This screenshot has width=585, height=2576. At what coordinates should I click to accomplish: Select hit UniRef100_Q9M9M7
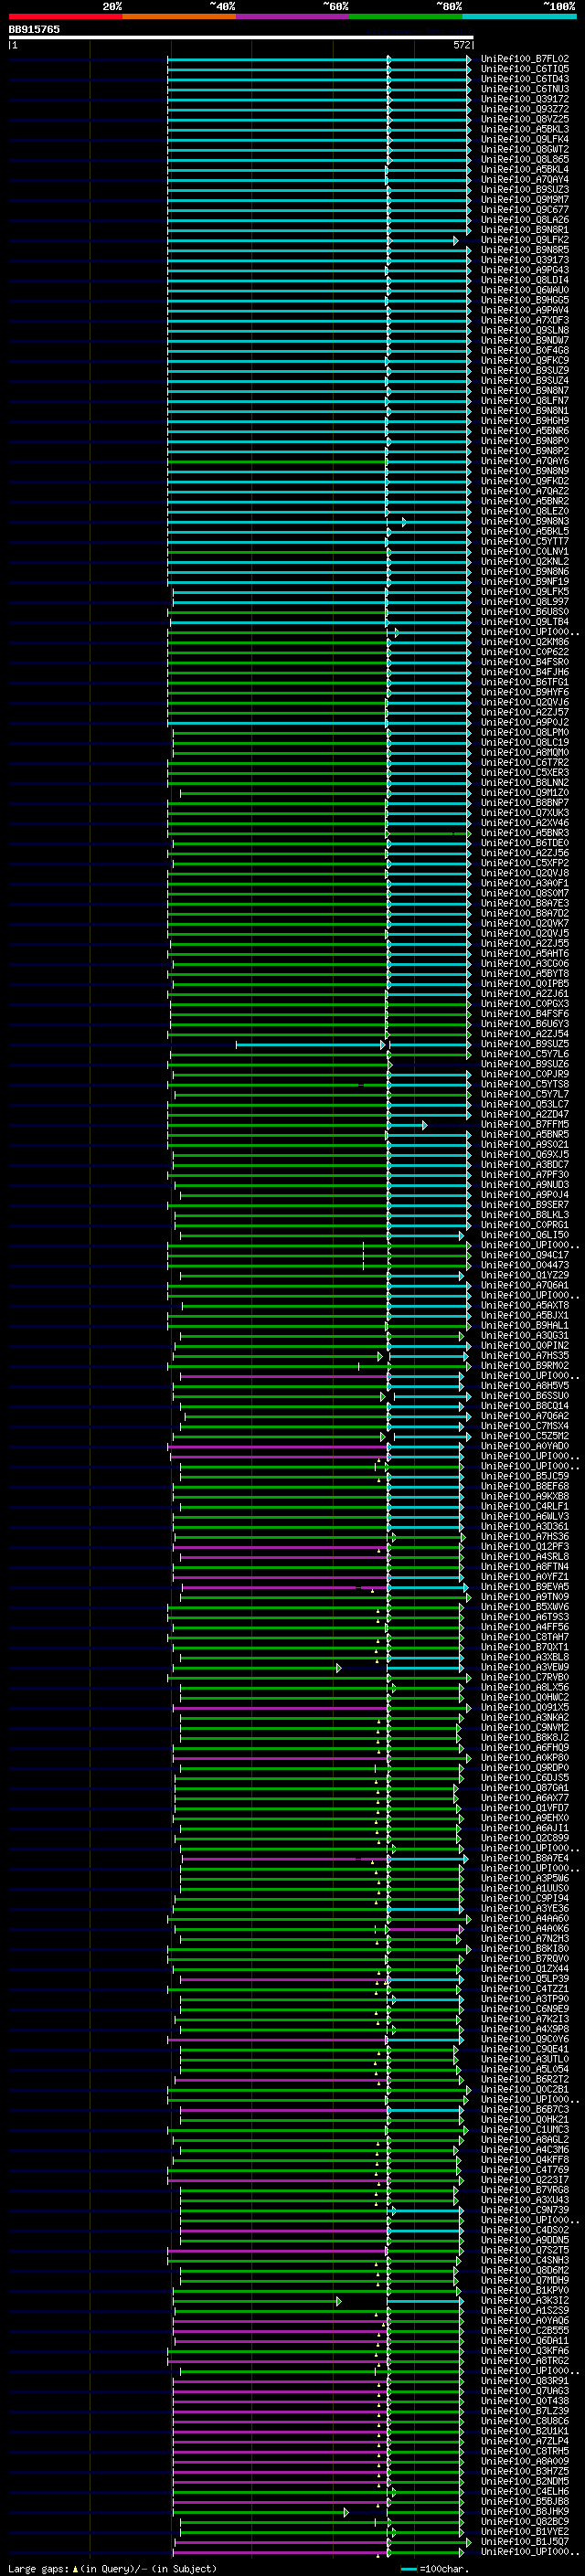[525, 200]
